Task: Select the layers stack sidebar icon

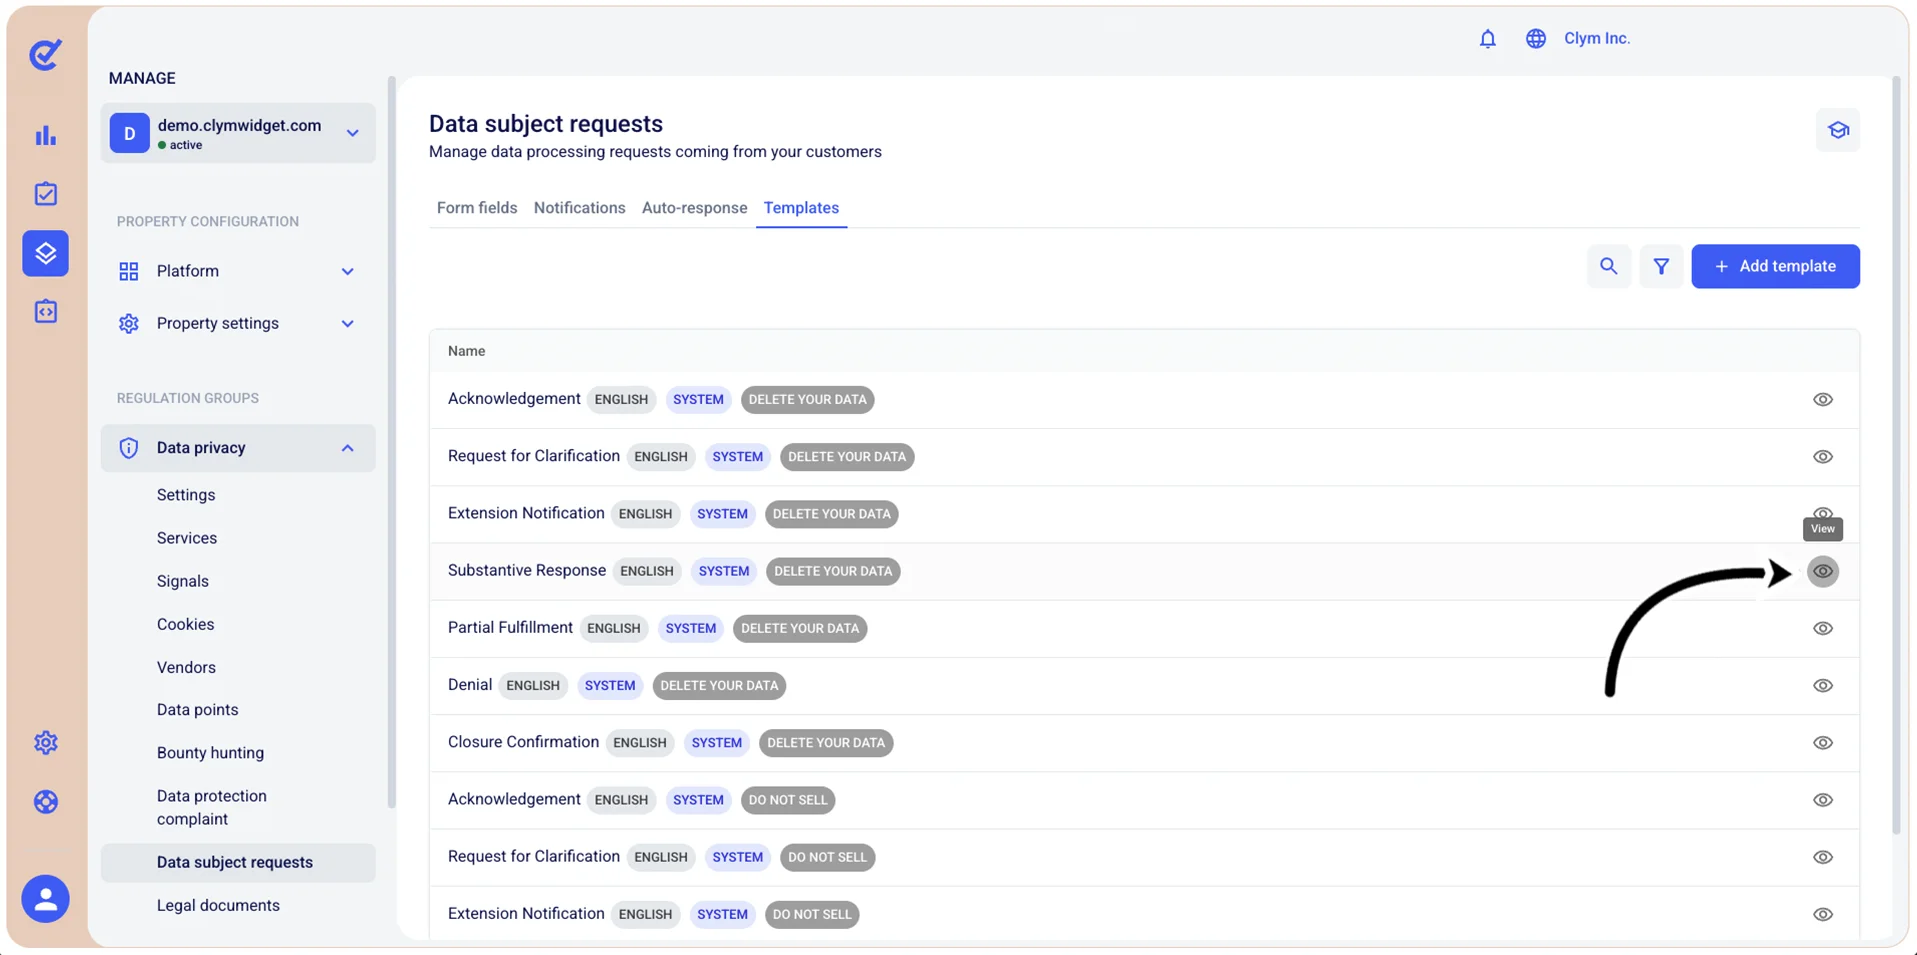Action: (46, 253)
